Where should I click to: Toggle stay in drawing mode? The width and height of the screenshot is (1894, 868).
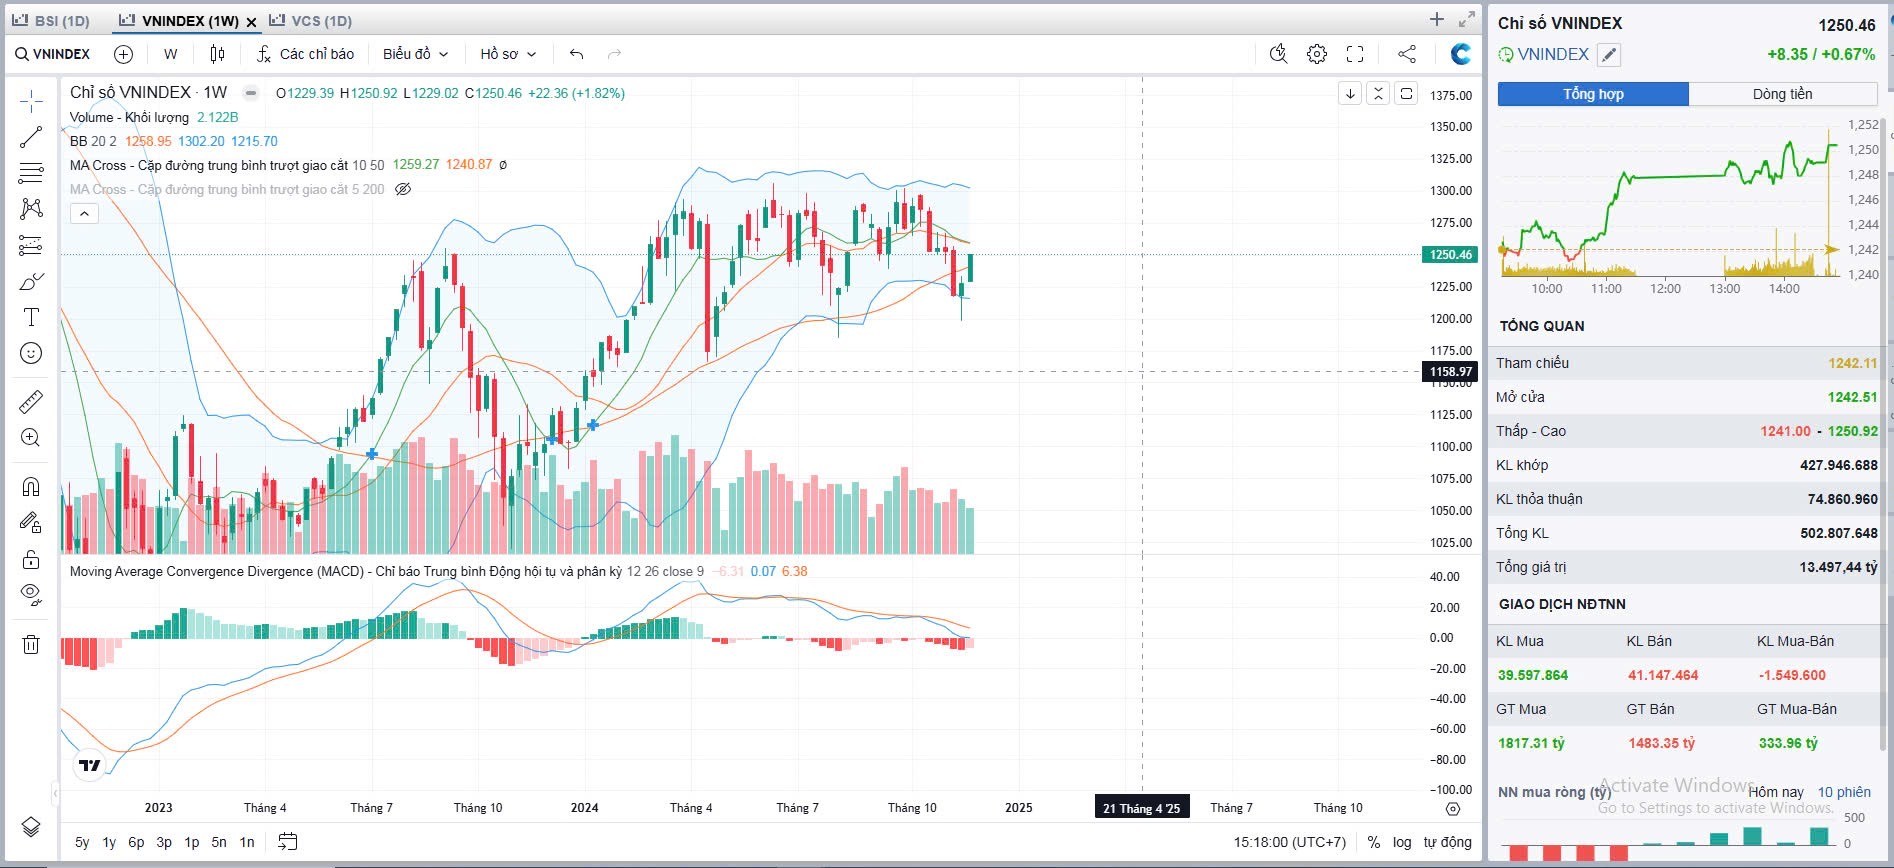pyautogui.click(x=31, y=523)
